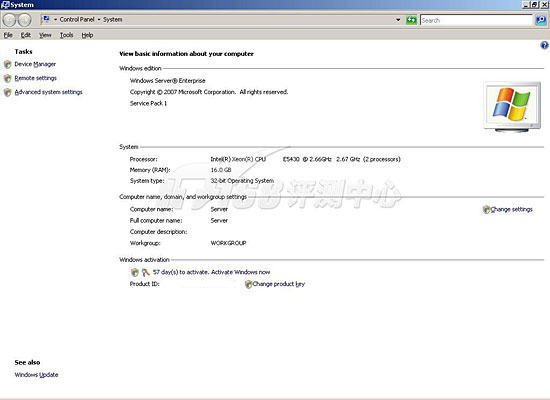
Task: Click shield icon next to Change product key
Action: coord(248,284)
